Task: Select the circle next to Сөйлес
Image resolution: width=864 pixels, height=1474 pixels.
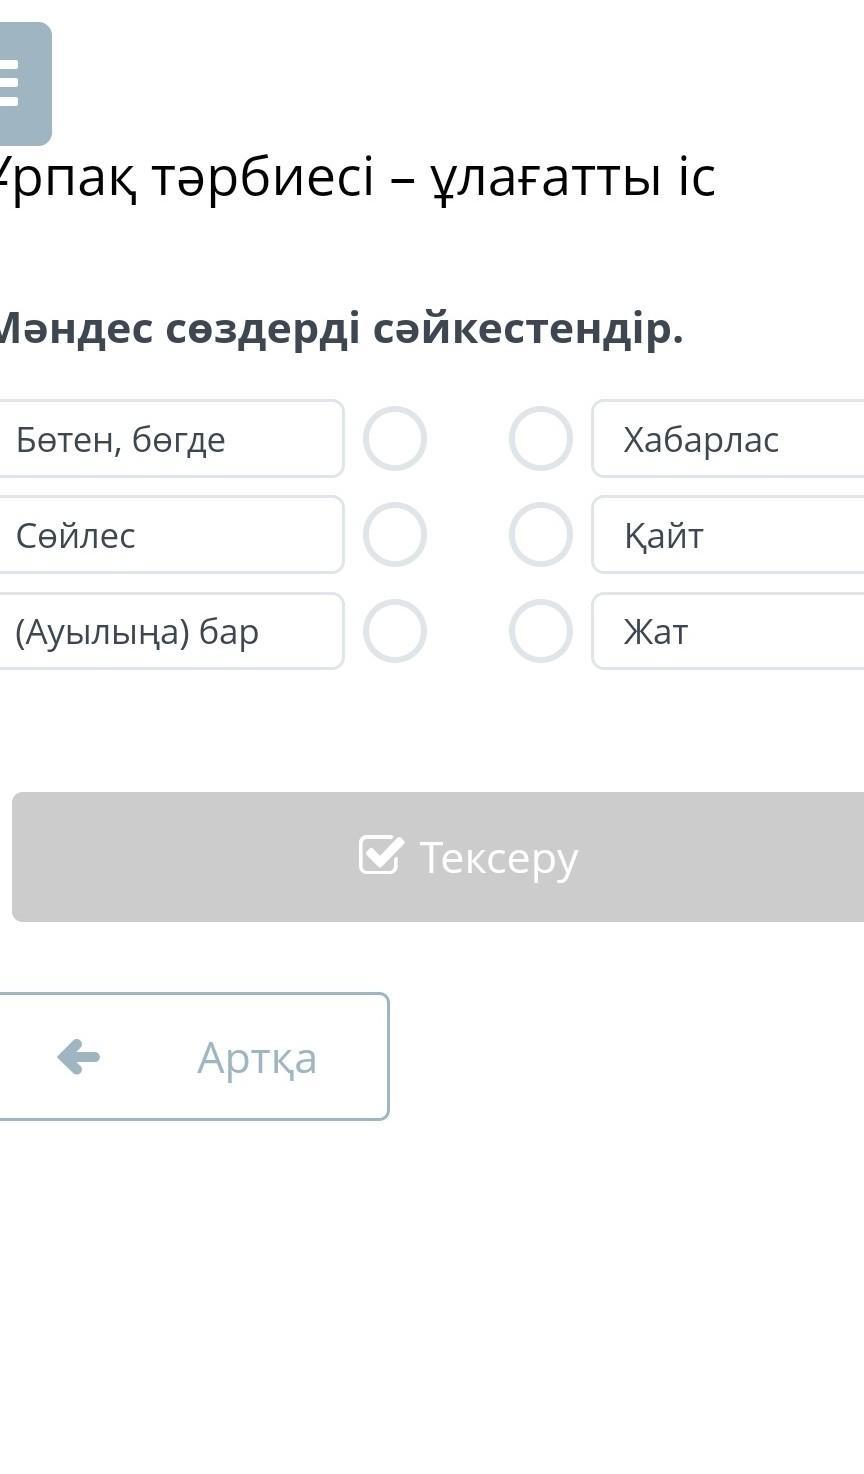Action: click(x=395, y=535)
